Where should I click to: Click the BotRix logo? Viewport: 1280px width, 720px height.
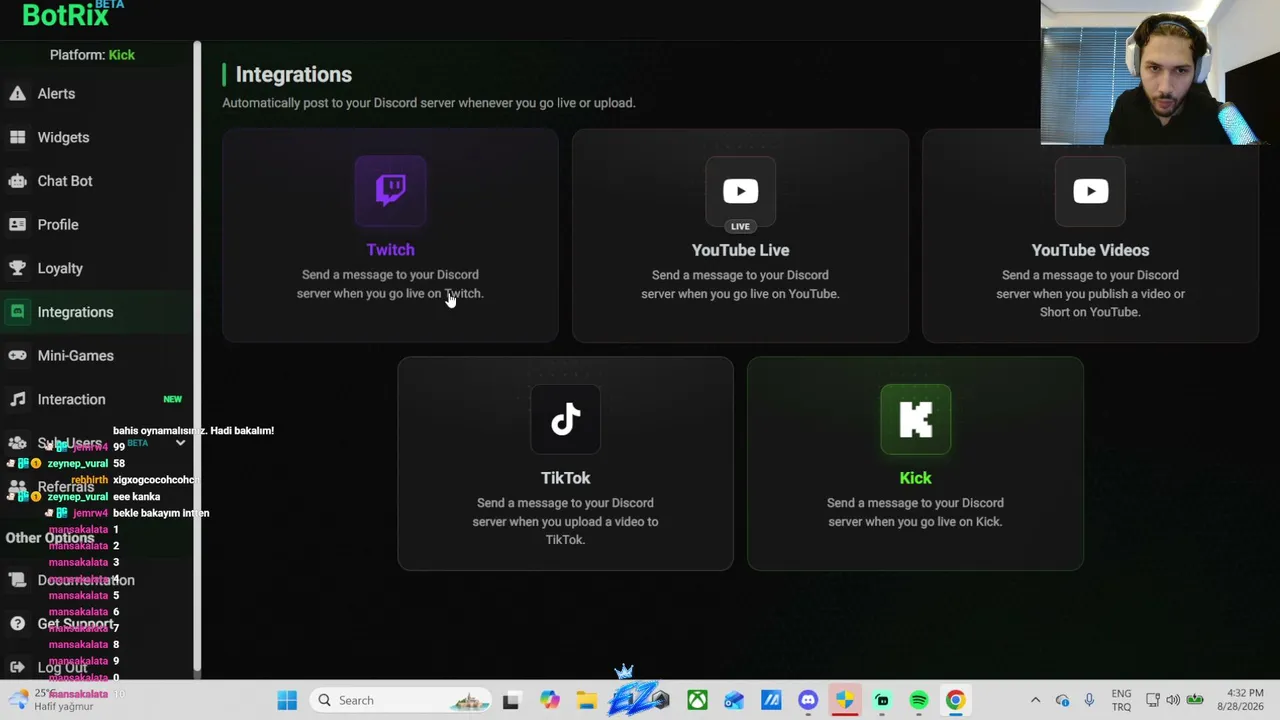coord(65,14)
